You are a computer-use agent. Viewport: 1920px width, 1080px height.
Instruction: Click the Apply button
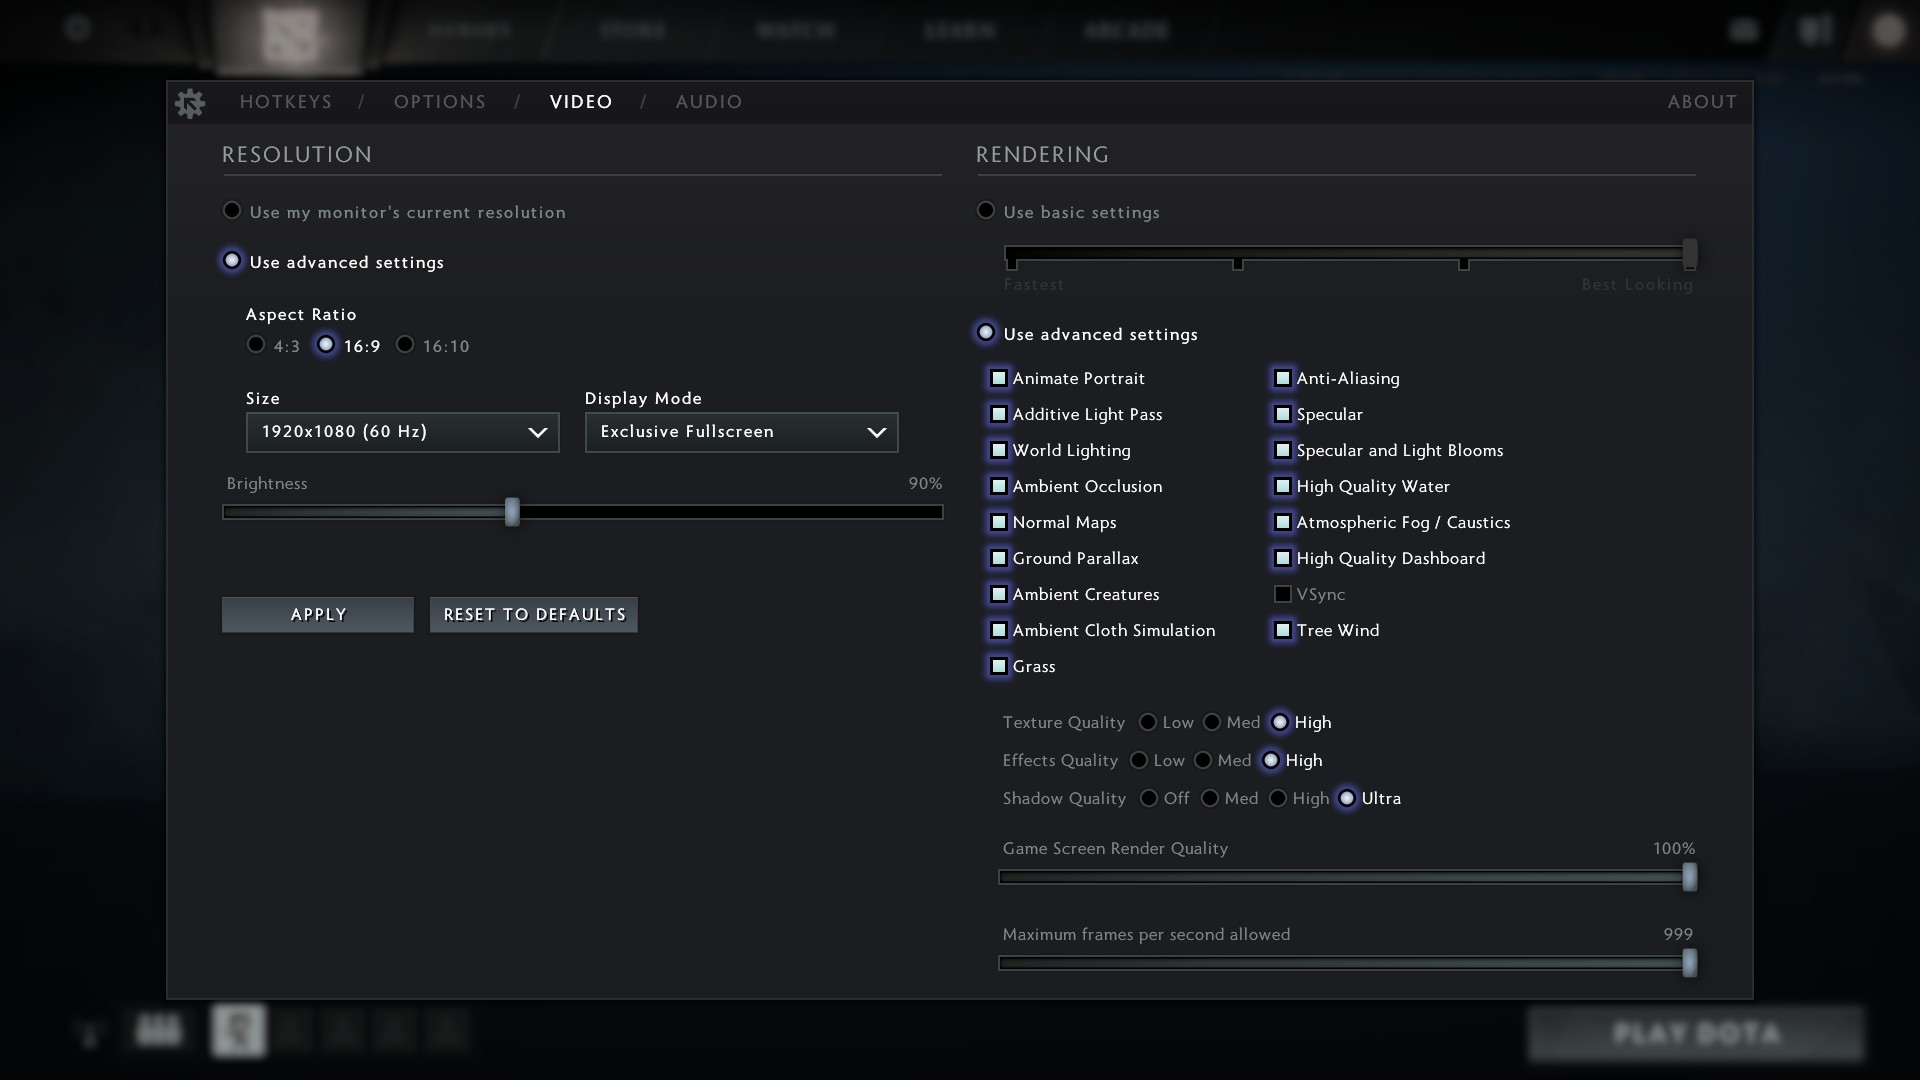pos(318,614)
